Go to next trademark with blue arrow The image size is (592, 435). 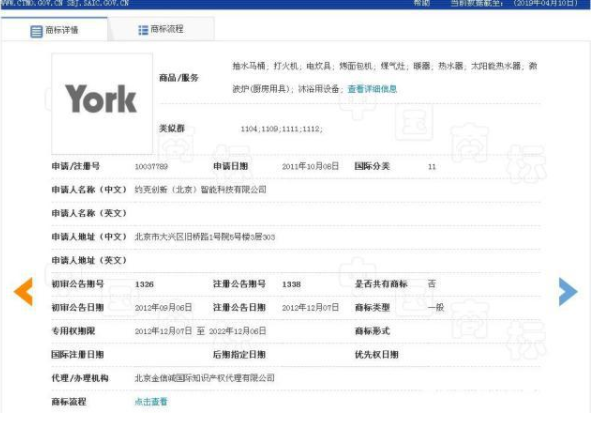tap(568, 291)
